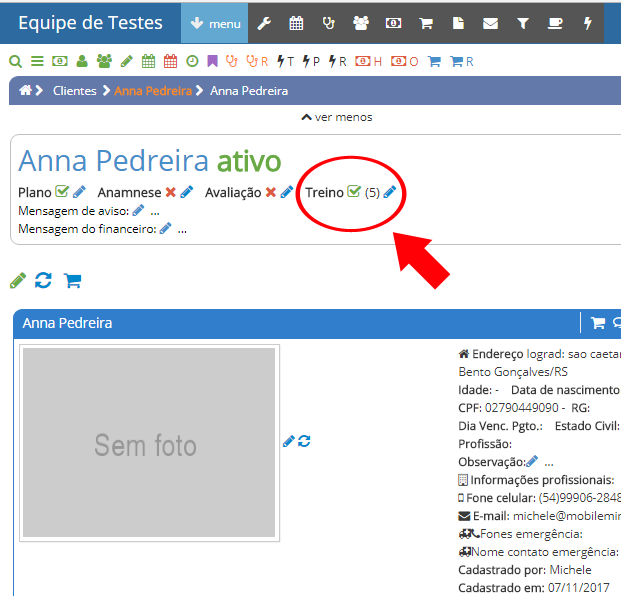Click the pencil edit icon next to Treino
Viewport: 621px width, 596px height.
tap(390, 192)
